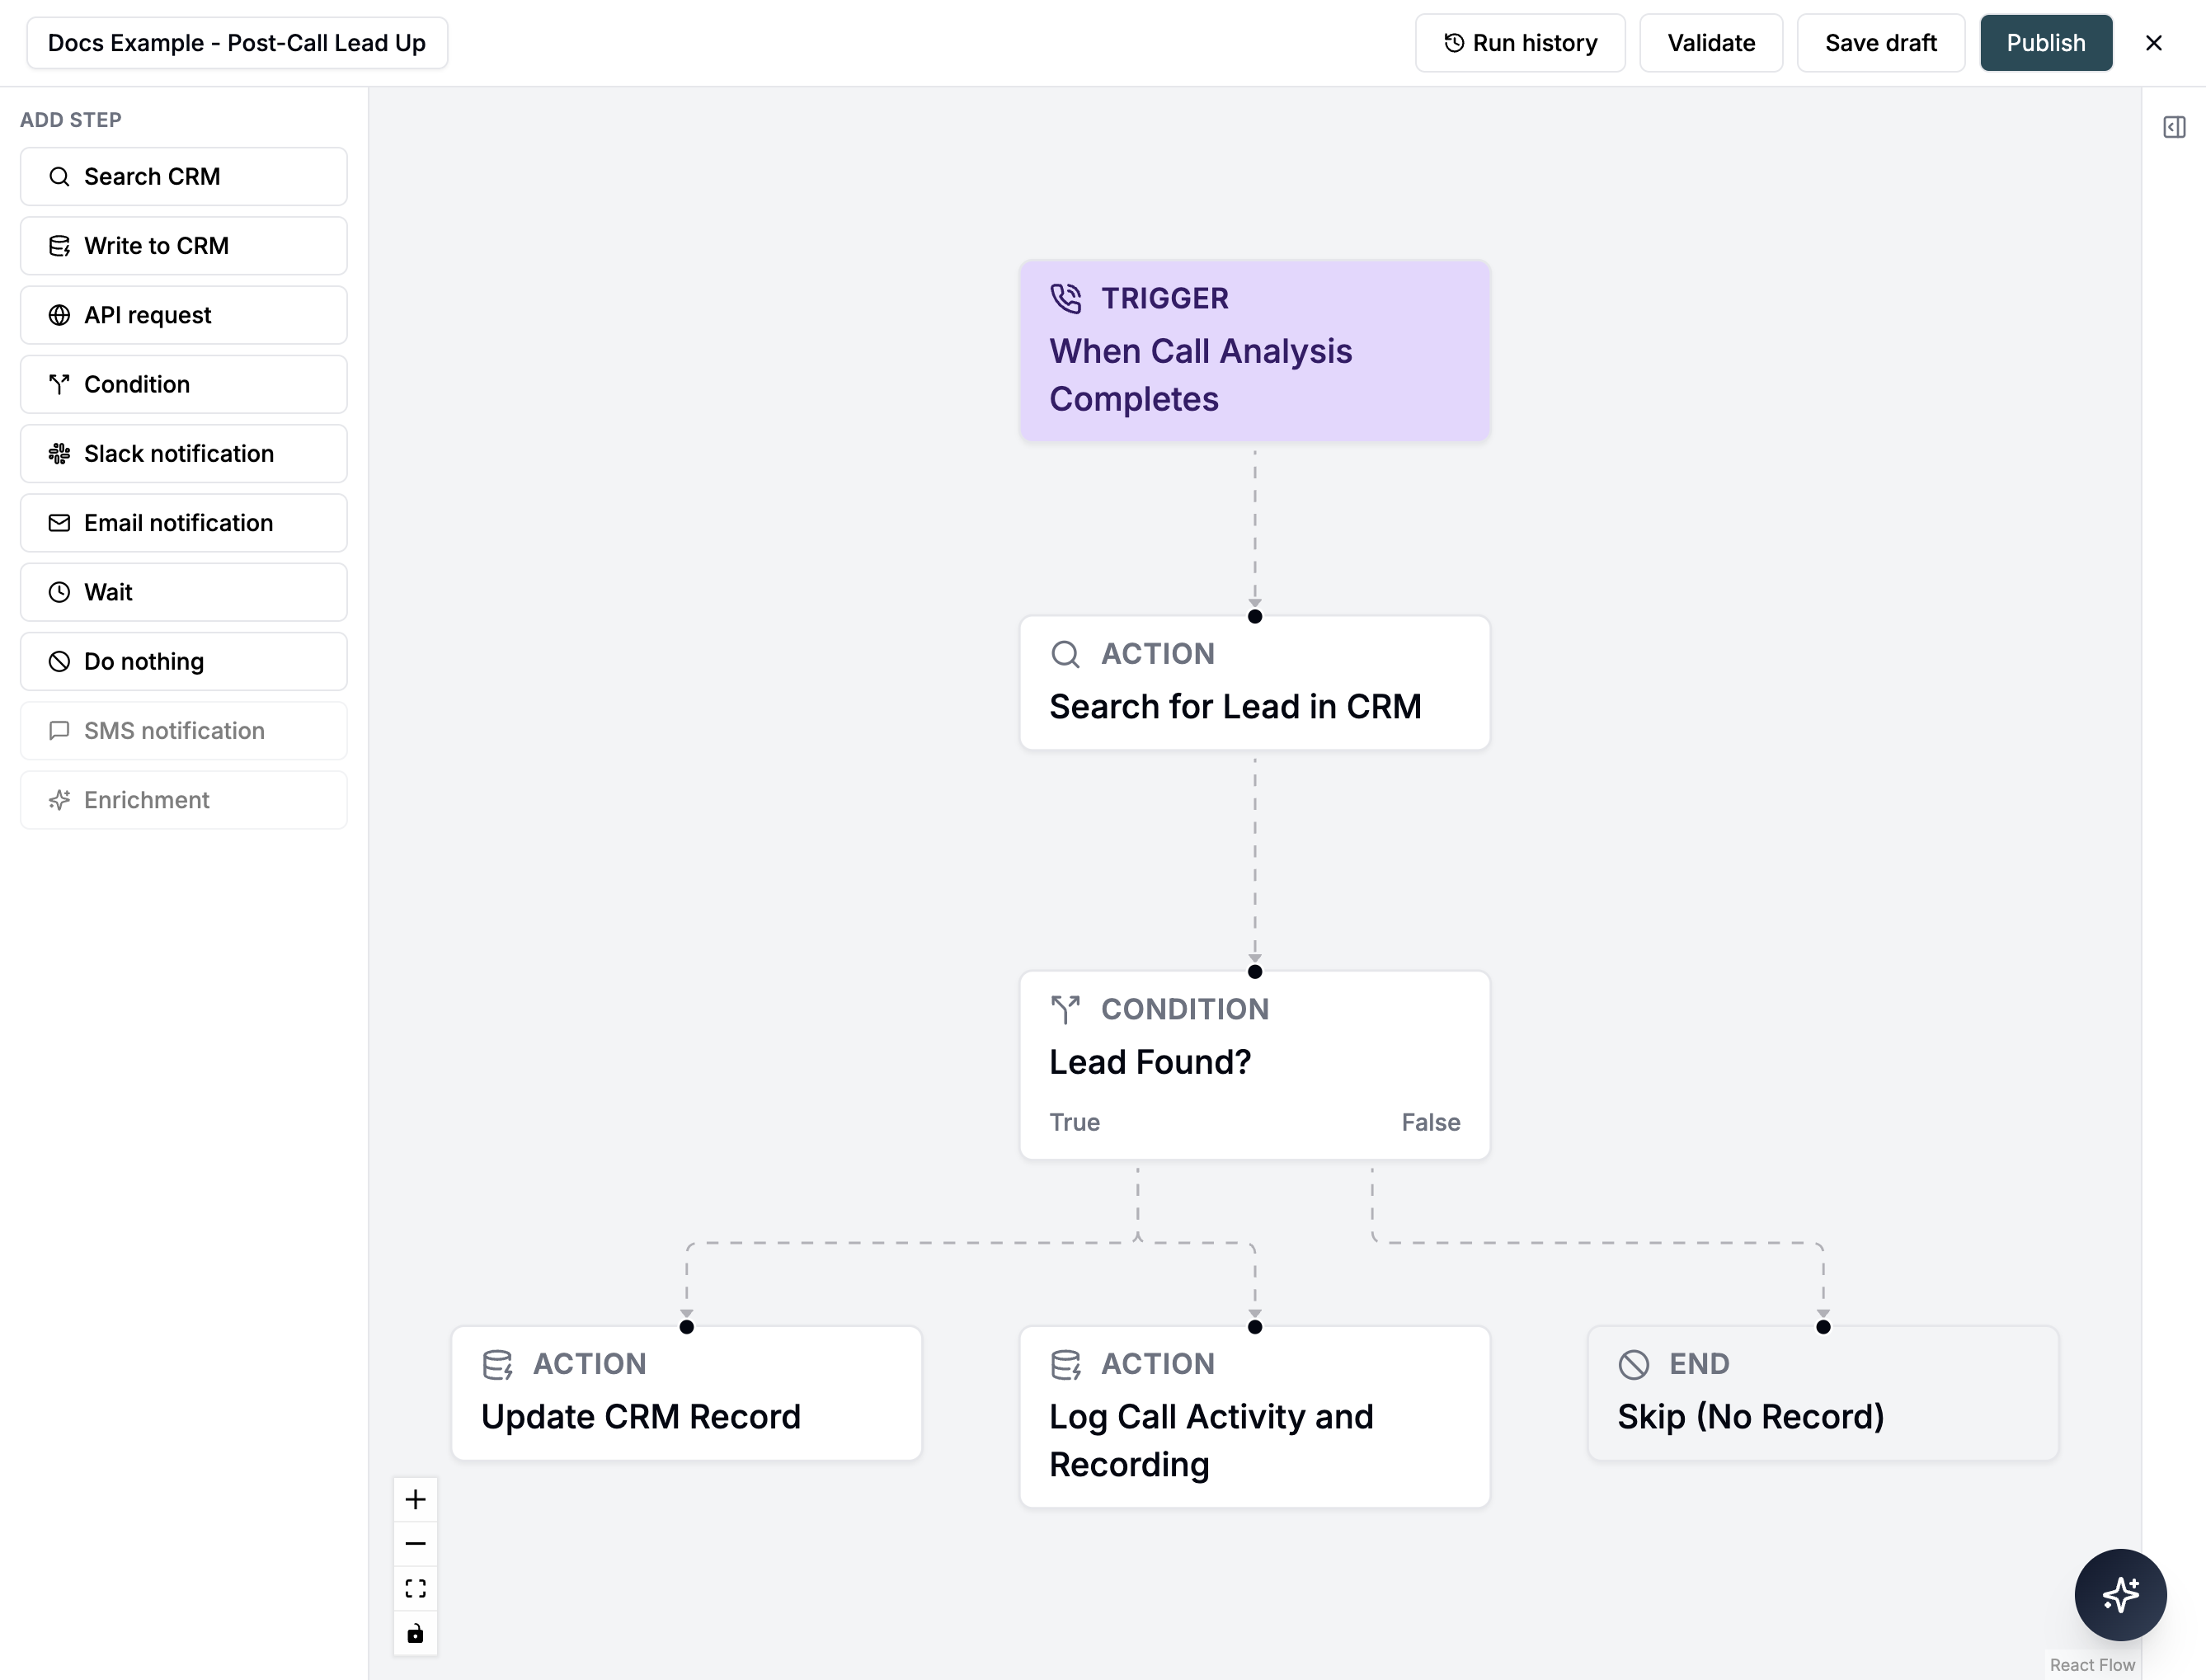Click the False branch label
This screenshot has width=2206, height=1680.
1430,1123
